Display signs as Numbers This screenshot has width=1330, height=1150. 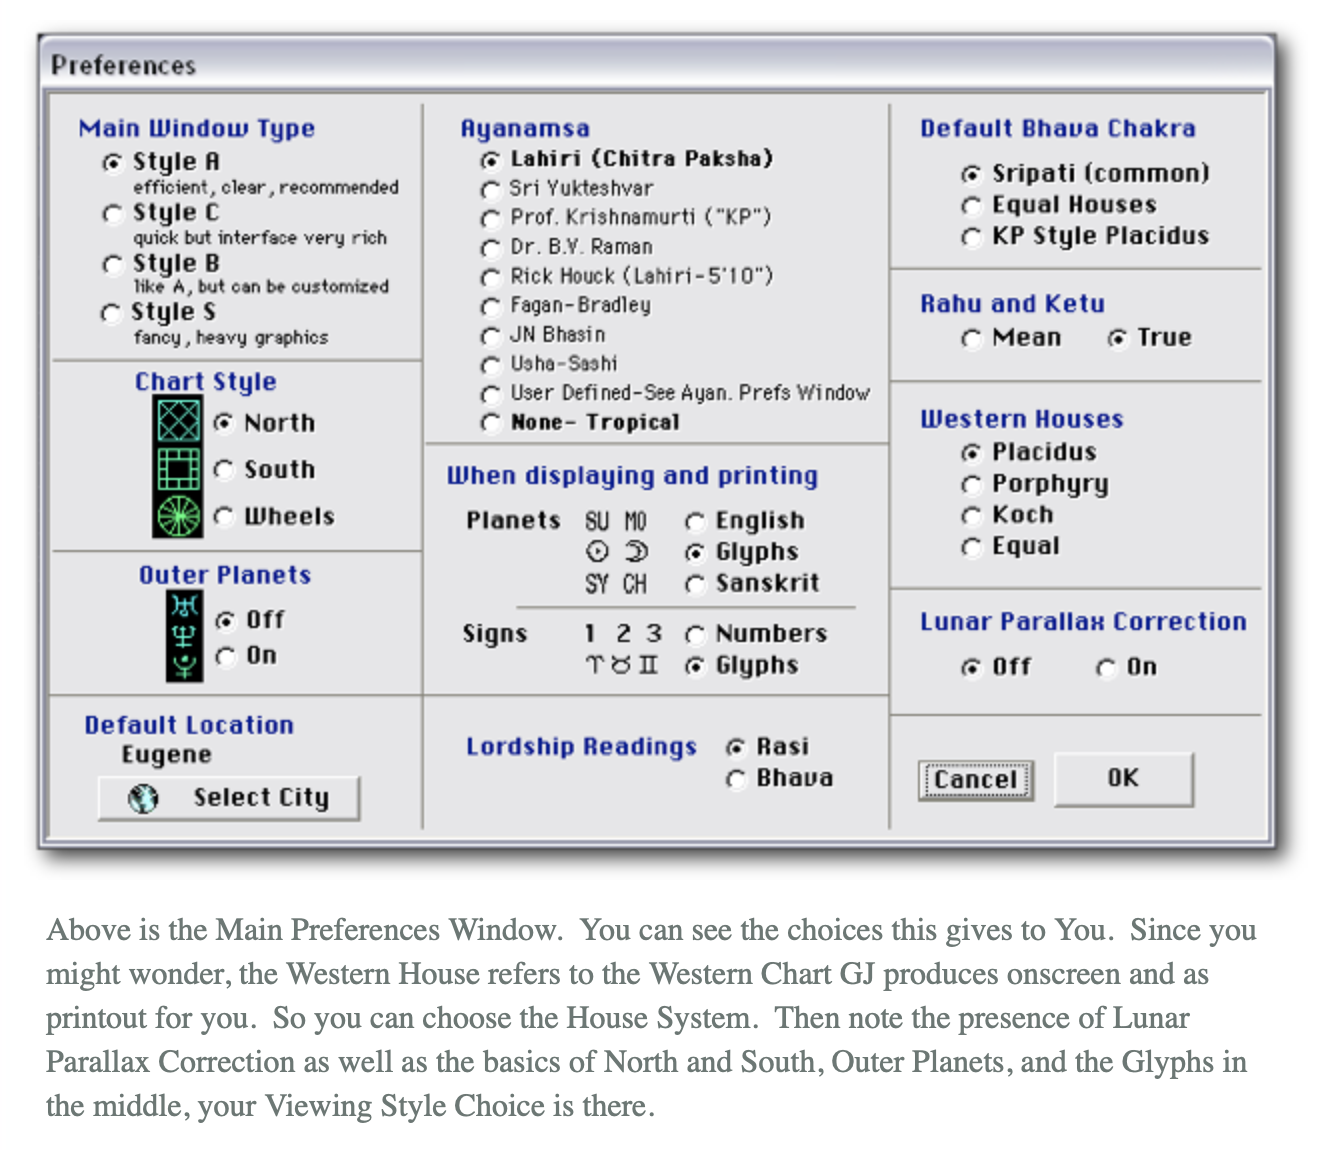695,635
